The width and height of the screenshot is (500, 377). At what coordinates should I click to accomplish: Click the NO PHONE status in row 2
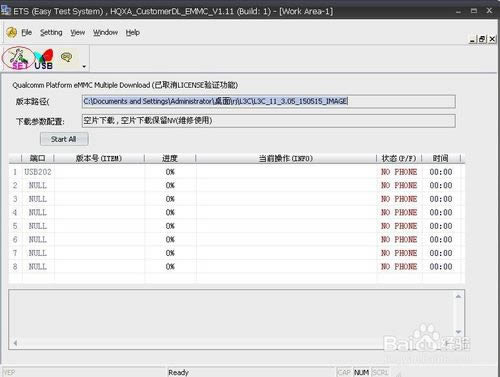pos(399,185)
